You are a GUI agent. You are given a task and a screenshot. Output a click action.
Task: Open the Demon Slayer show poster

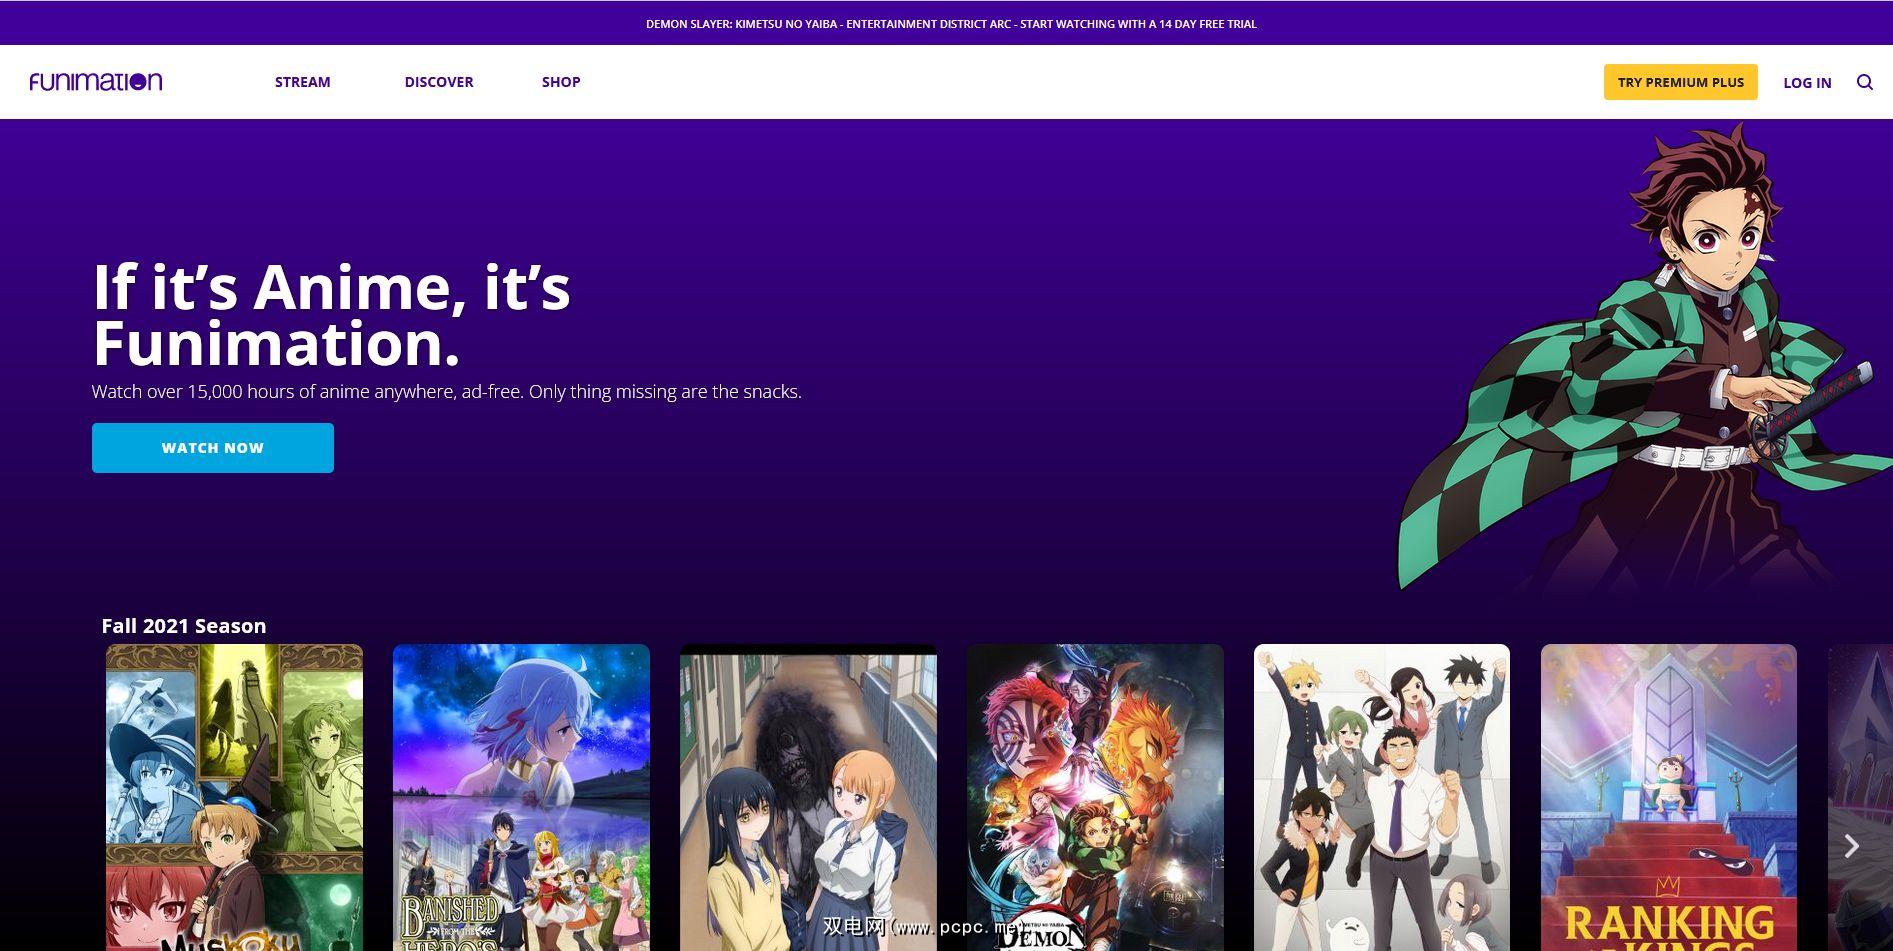(1095, 797)
